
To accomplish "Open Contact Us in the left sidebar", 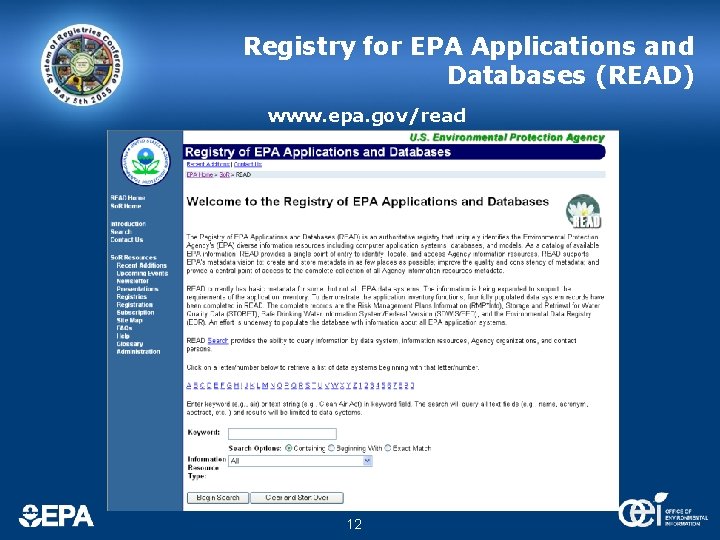I will 127,240.
